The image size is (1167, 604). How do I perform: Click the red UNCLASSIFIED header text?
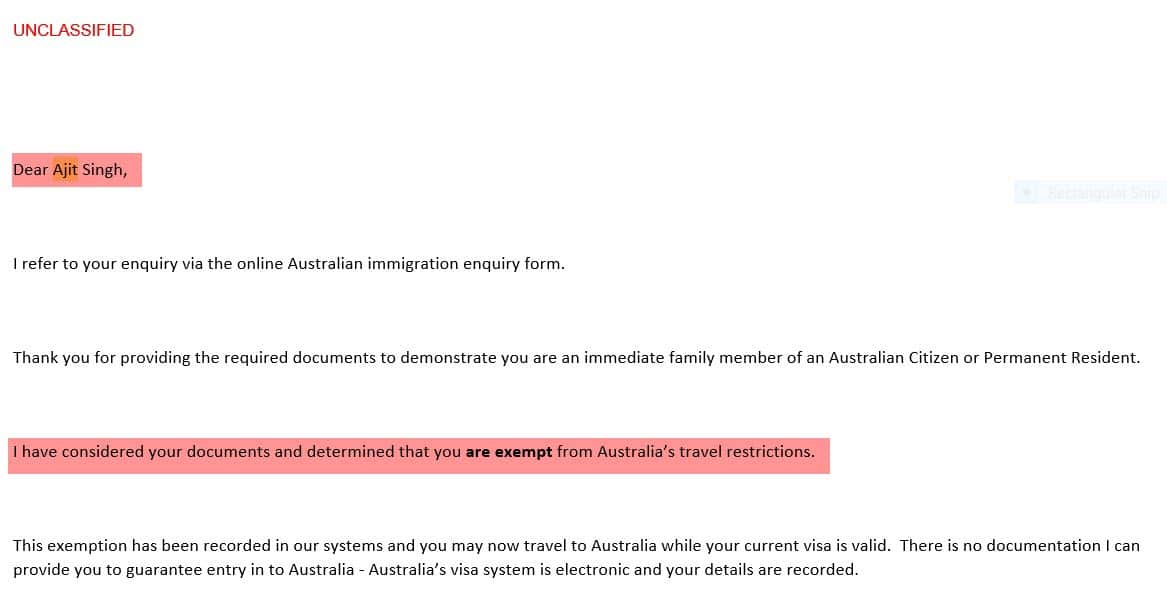[x=73, y=30]
